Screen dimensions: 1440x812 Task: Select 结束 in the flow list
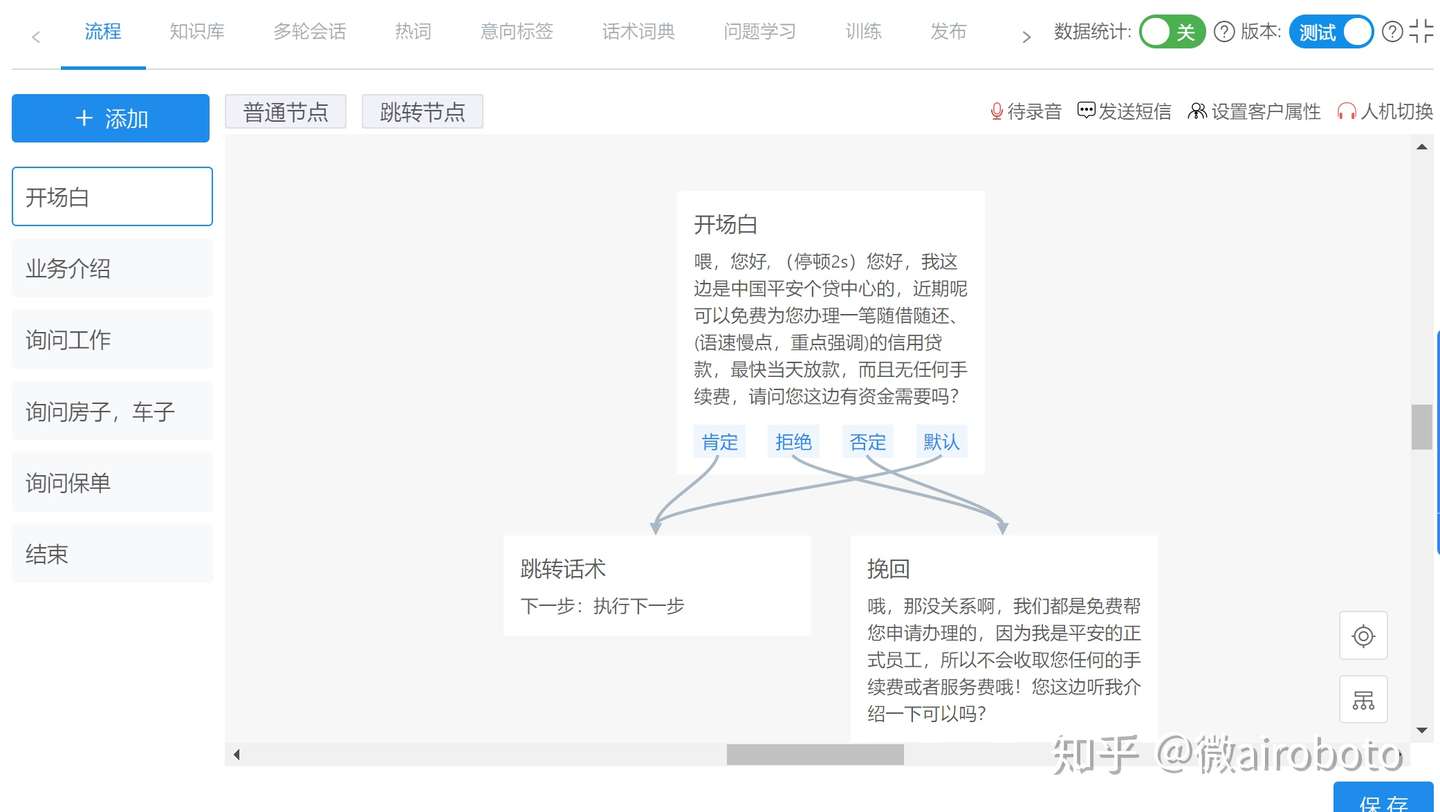pyautogui.click(x=112, y=554)
